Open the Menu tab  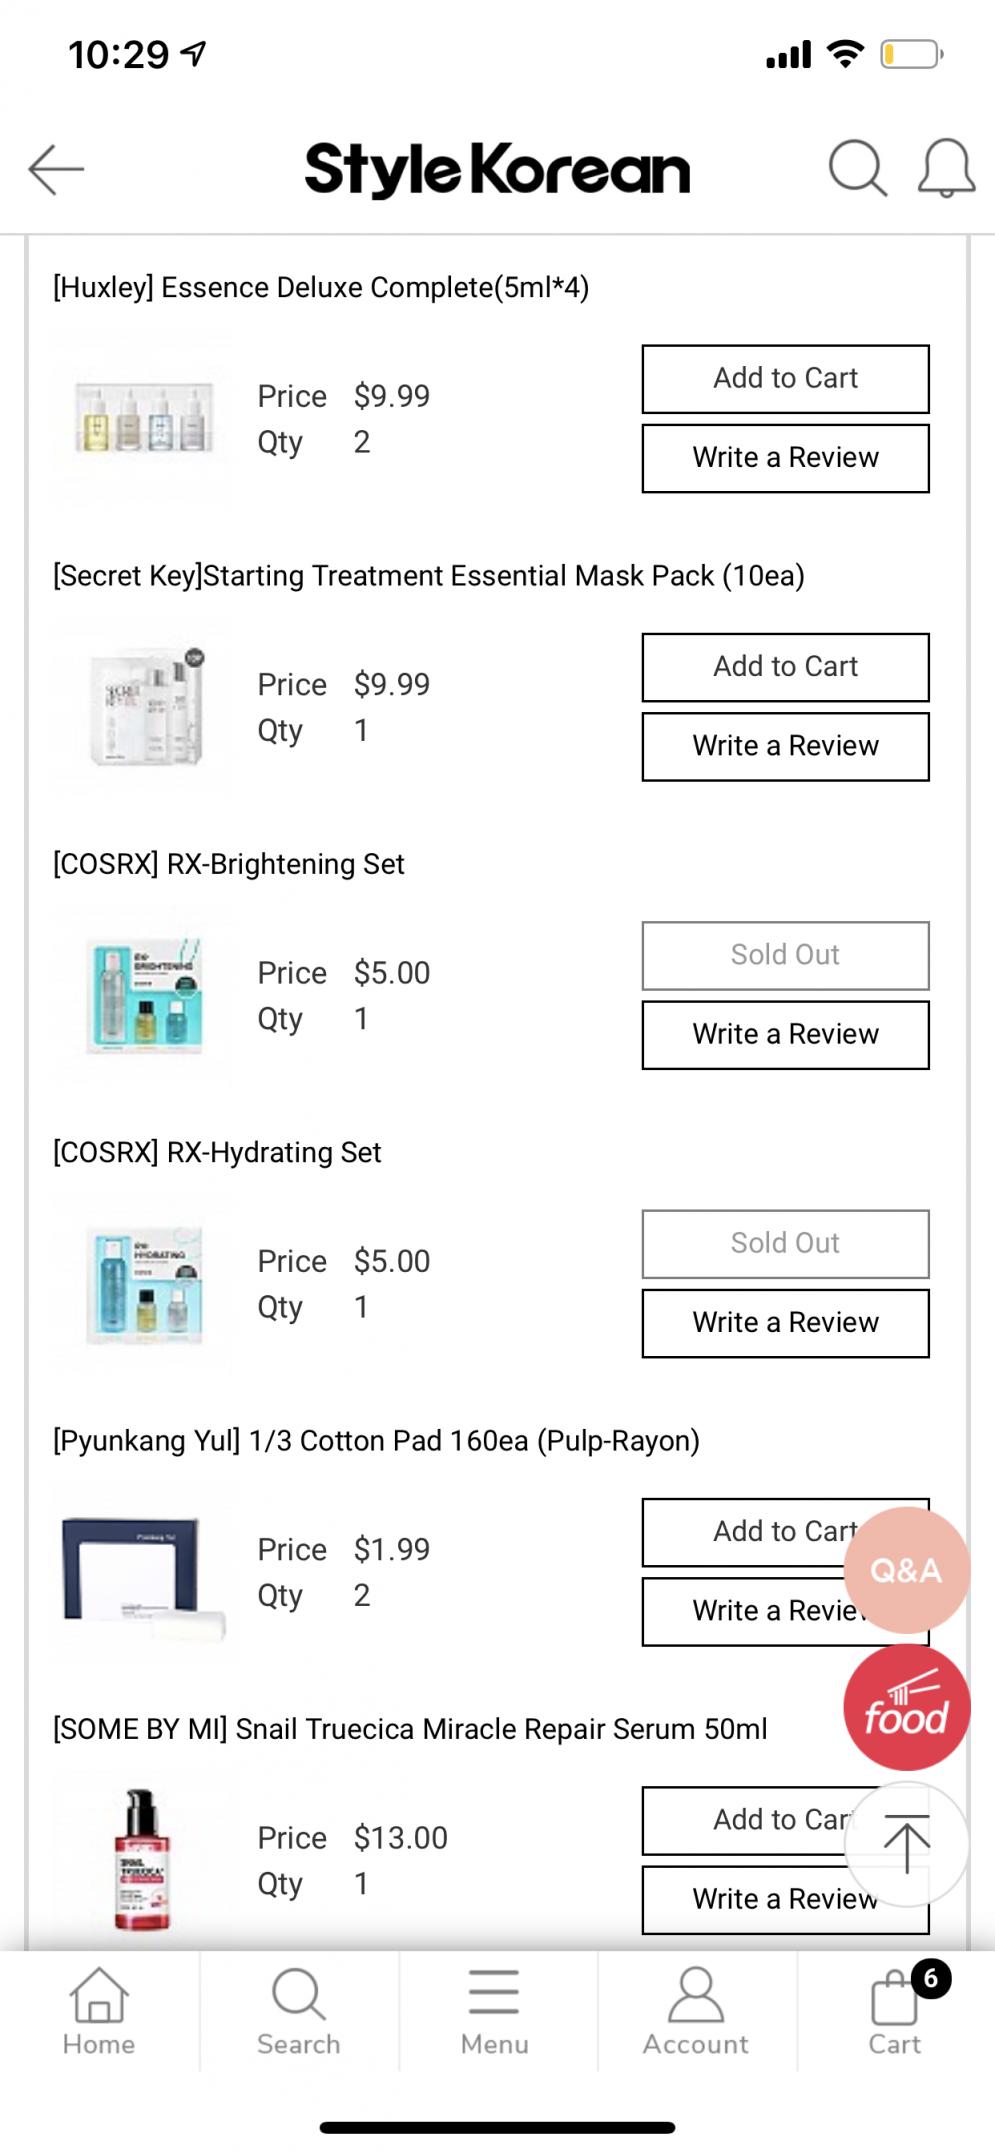coord(495,2011)
